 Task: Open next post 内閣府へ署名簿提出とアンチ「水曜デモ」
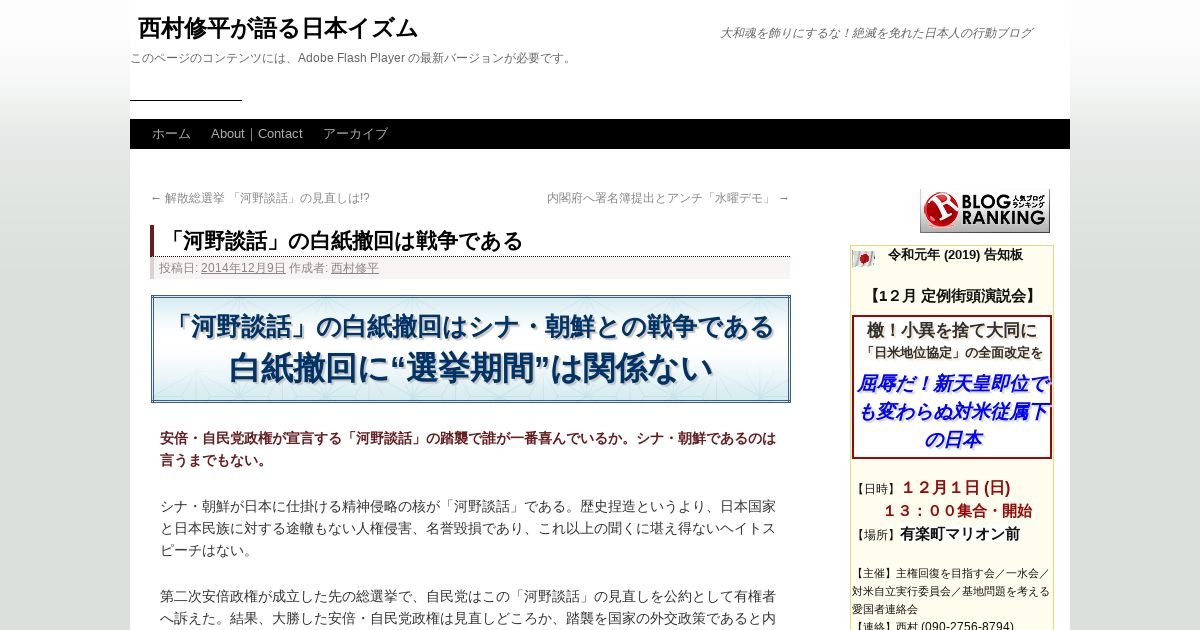(x=668, y=198)
